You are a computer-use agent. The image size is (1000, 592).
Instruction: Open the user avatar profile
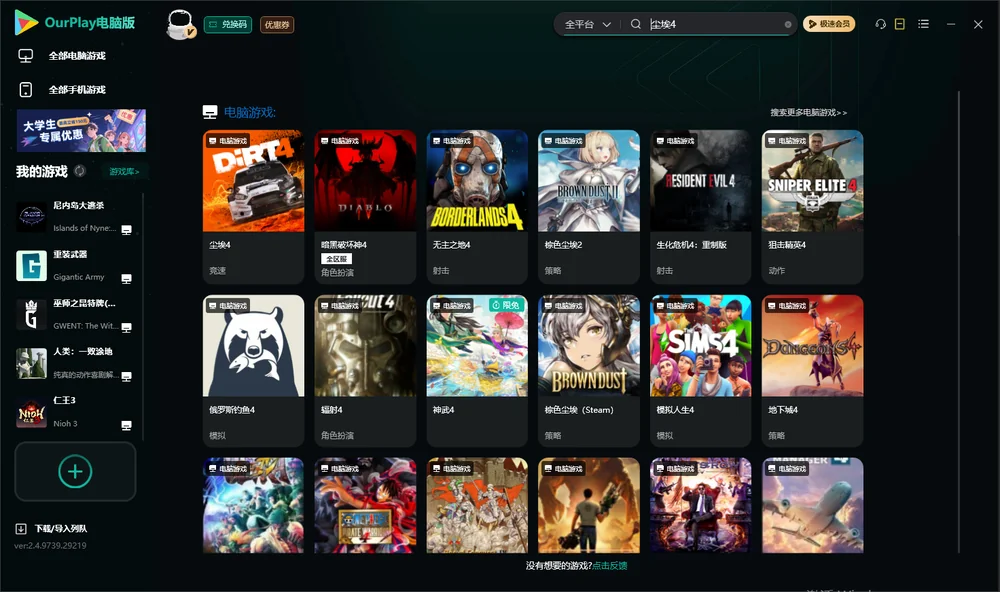click(x=180, y=25)
